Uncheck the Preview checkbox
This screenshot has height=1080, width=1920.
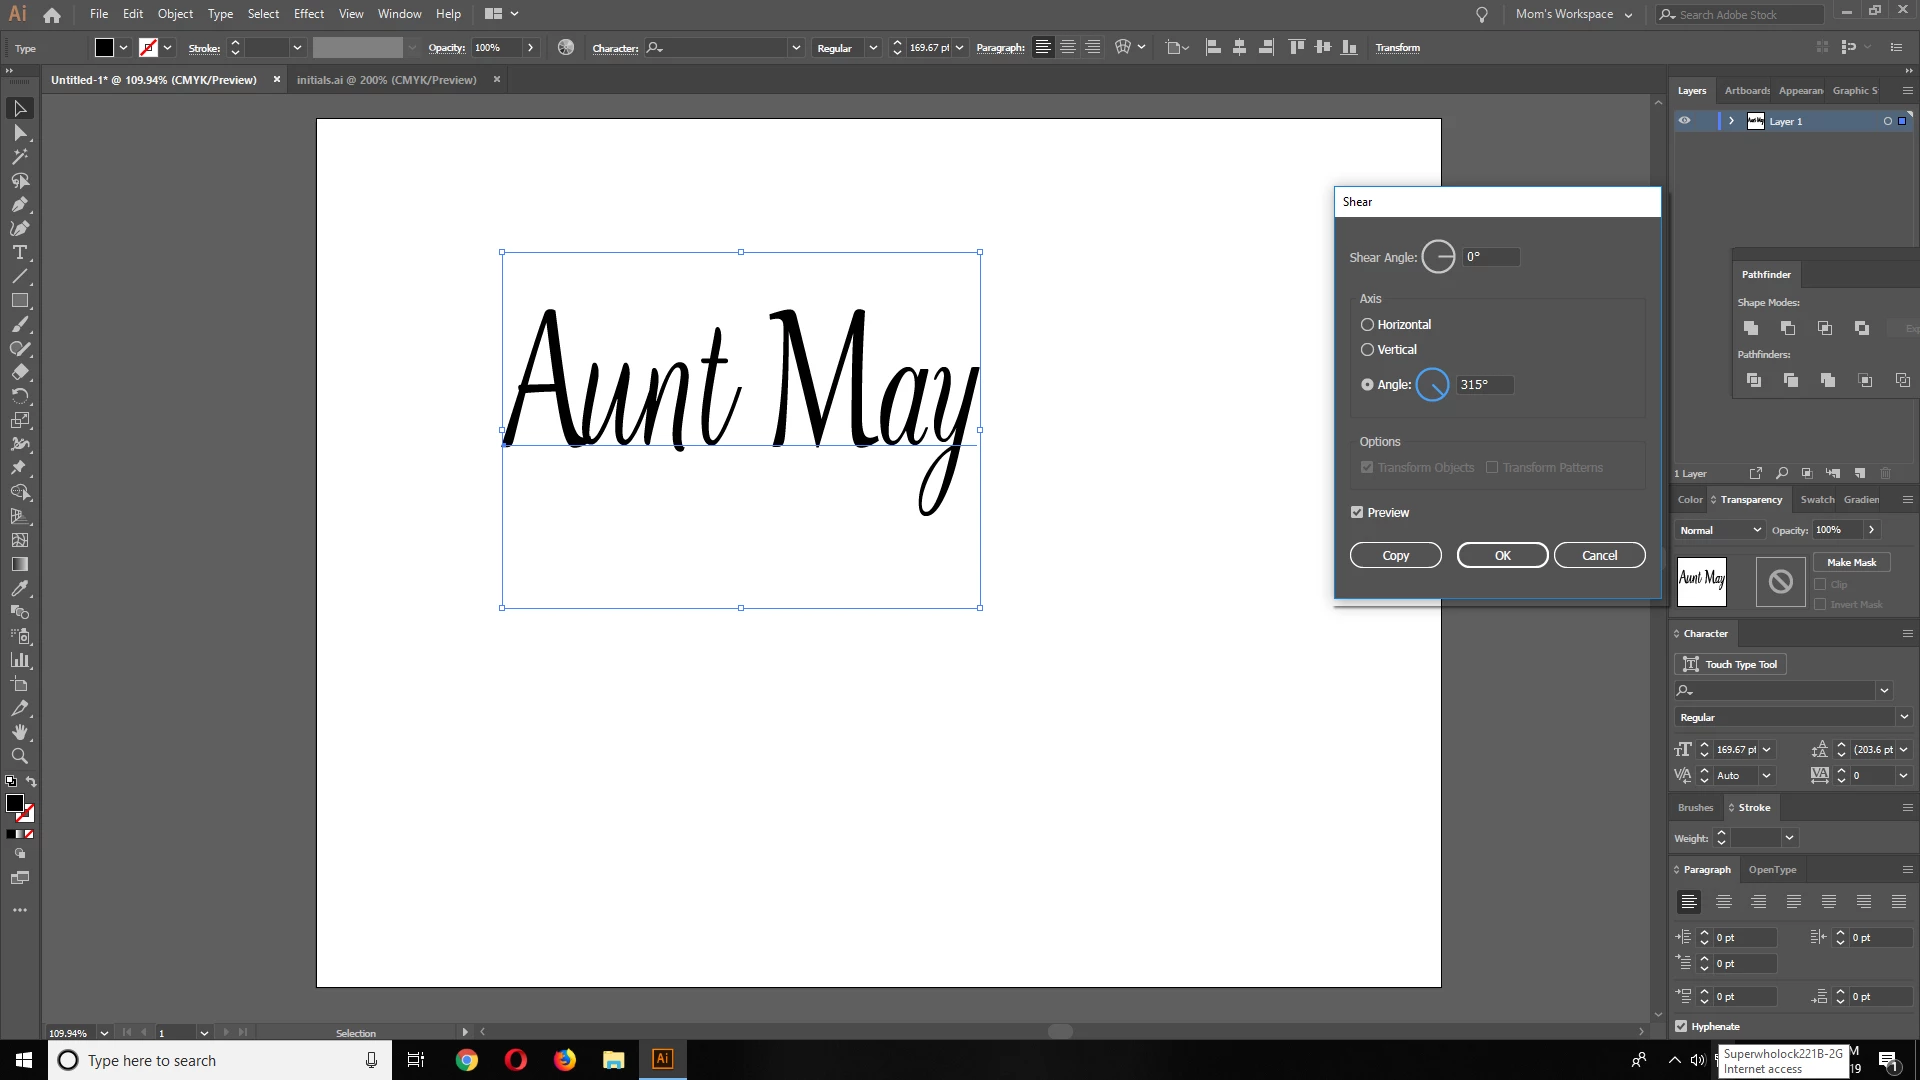1357,512
